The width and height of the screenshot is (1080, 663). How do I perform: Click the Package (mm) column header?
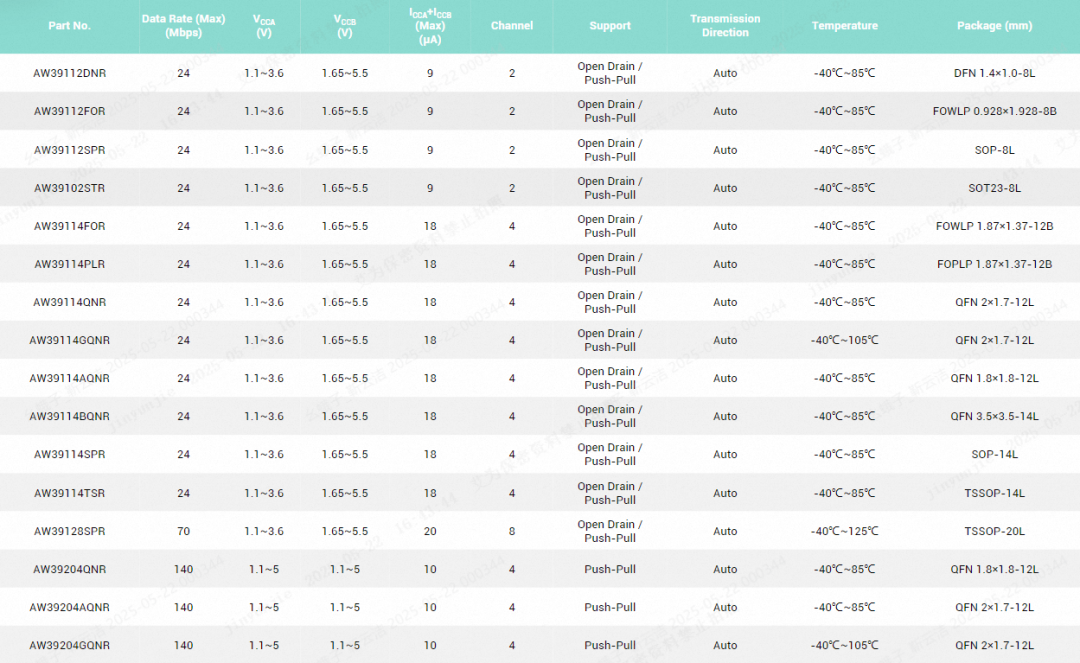(994, 26)
